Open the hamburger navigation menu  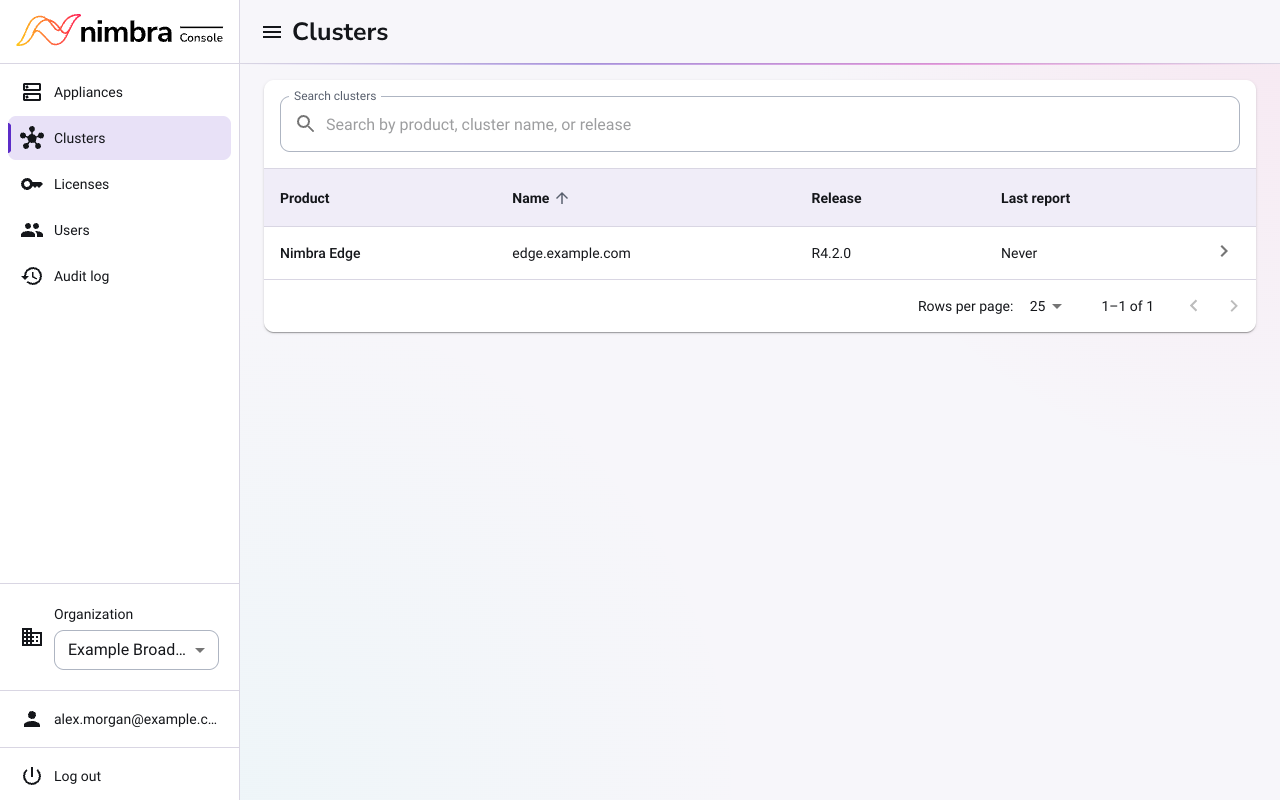click(x=272, y=32)
